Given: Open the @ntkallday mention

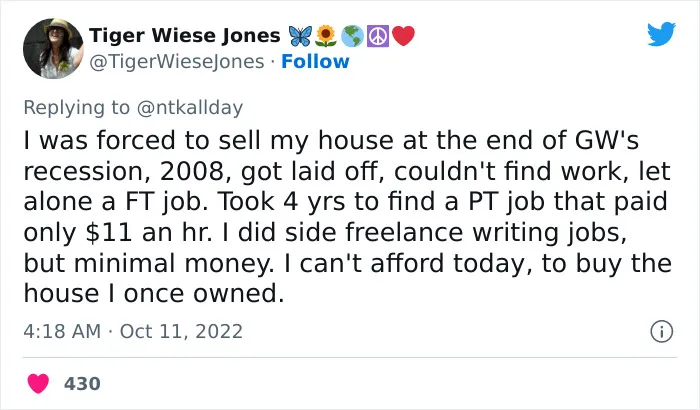Looking at the screenshot, I should click(190, 108).
